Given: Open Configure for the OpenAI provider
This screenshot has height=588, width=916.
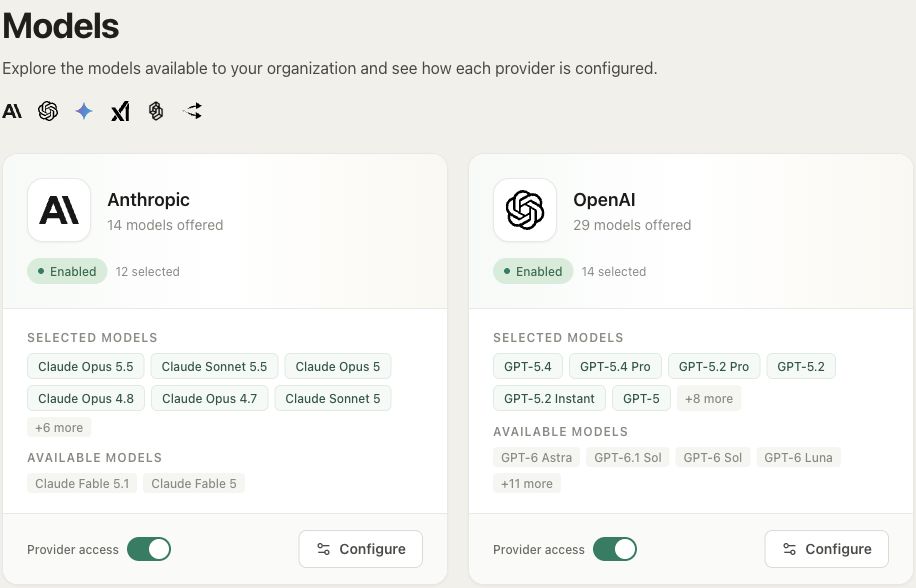Looking at the screenshot, I should click(827, 549).
